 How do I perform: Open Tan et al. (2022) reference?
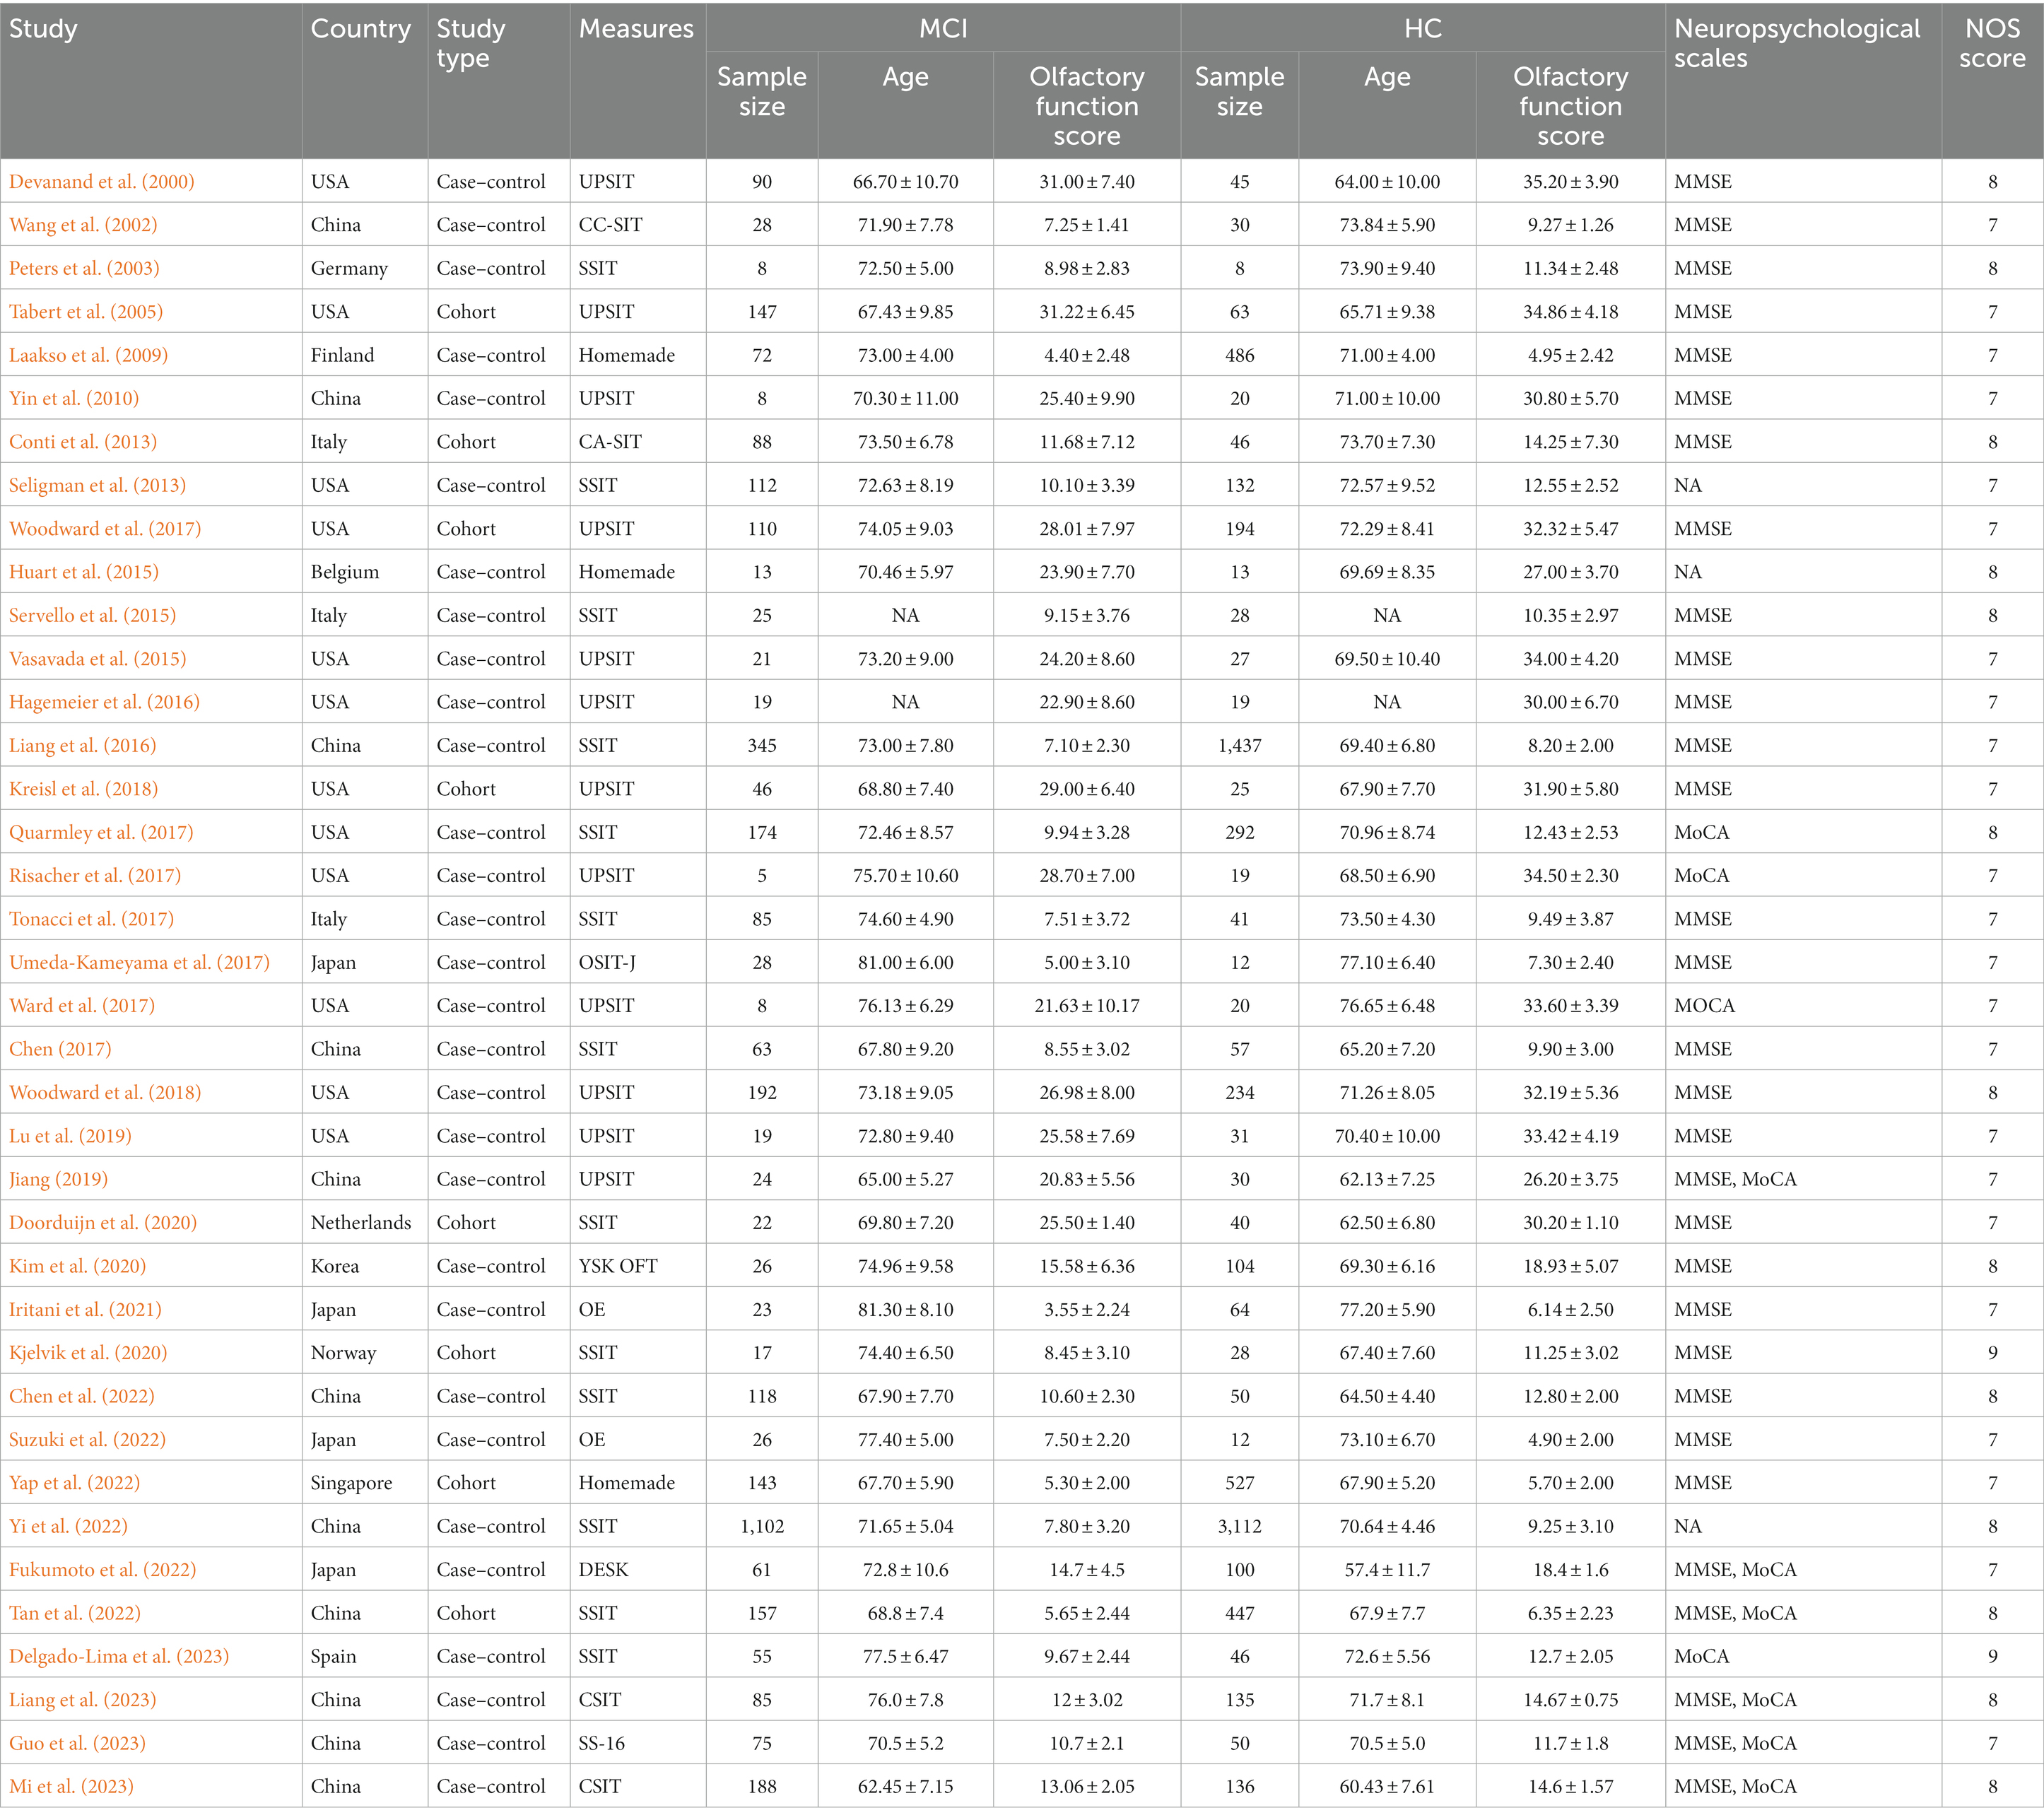click(x=75, y=1613)
